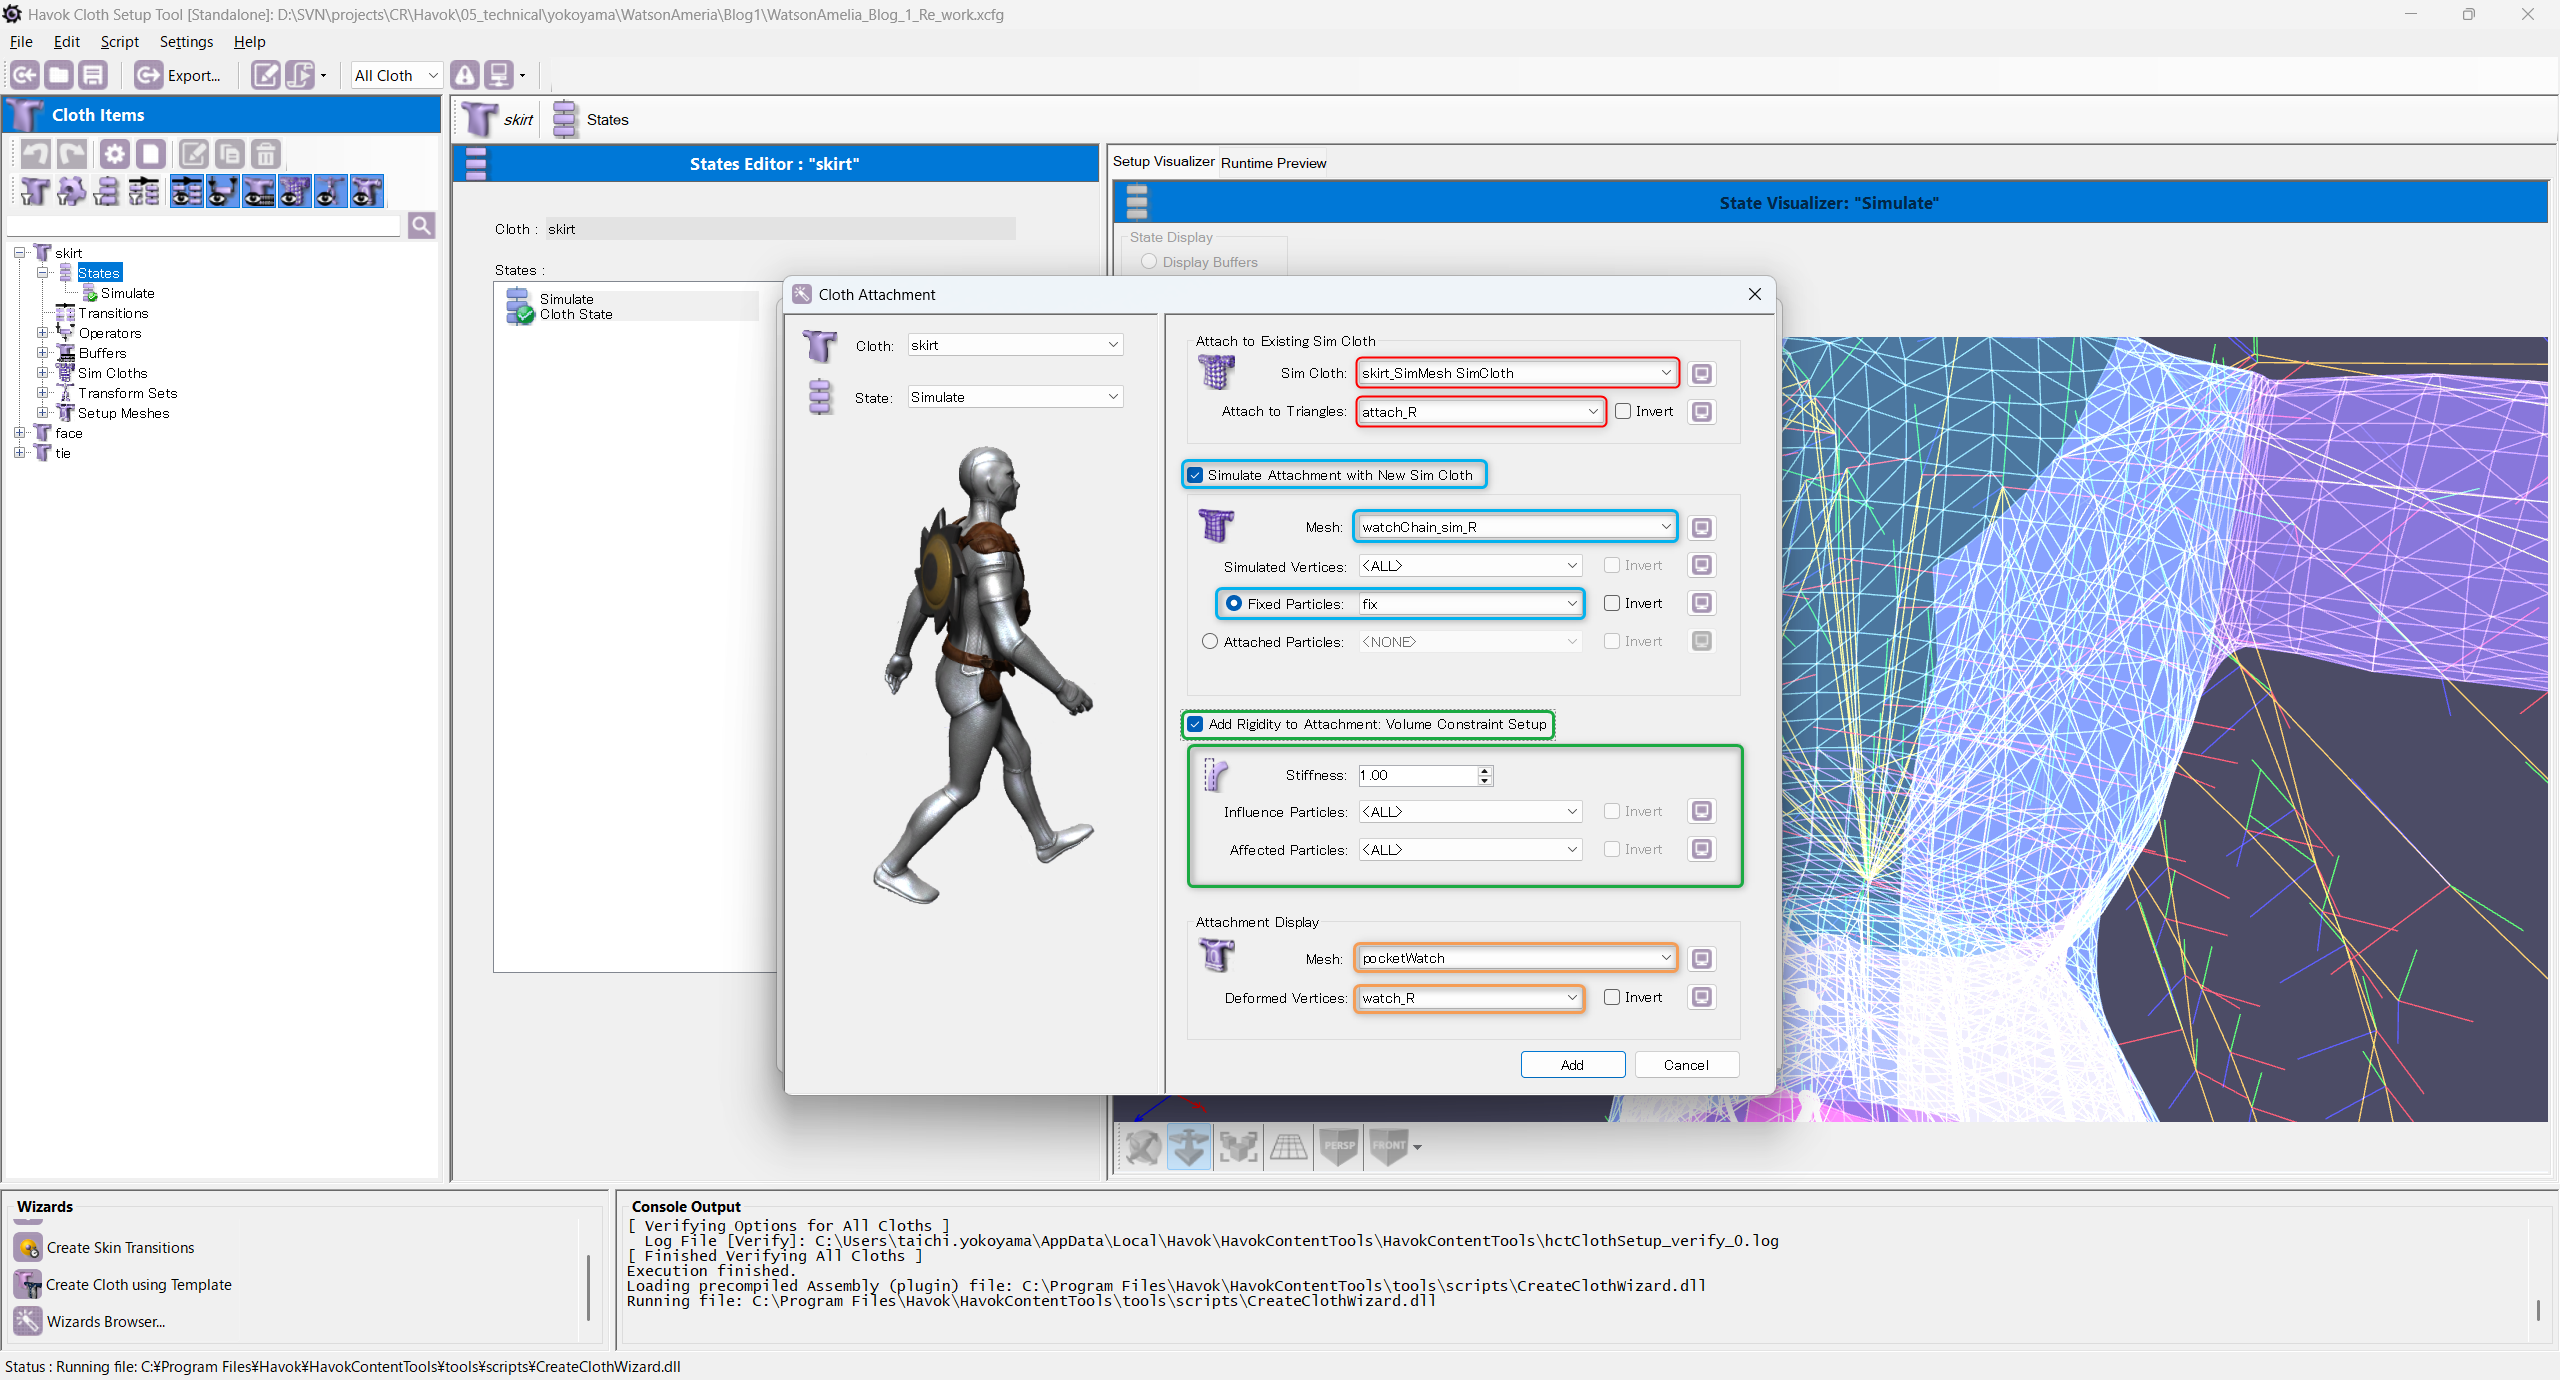
Task: Open the Cloth dropdown showing skirt
Action: click(x=1015, y=345)
